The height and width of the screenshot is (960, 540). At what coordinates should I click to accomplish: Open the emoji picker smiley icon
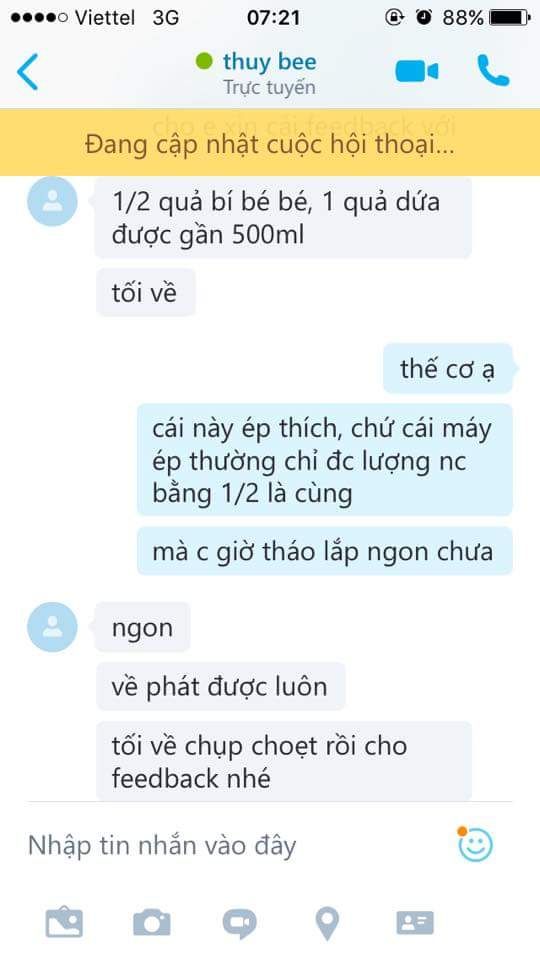click(475, 844)
